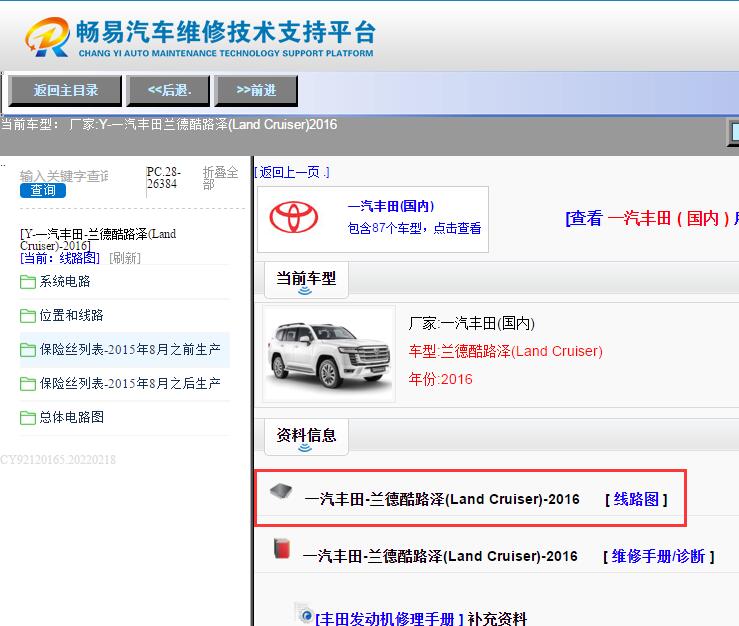Click the [当前: 线路图] link
Image resolution: width=739 pixels, height=626 pixels.
point(60,258)
